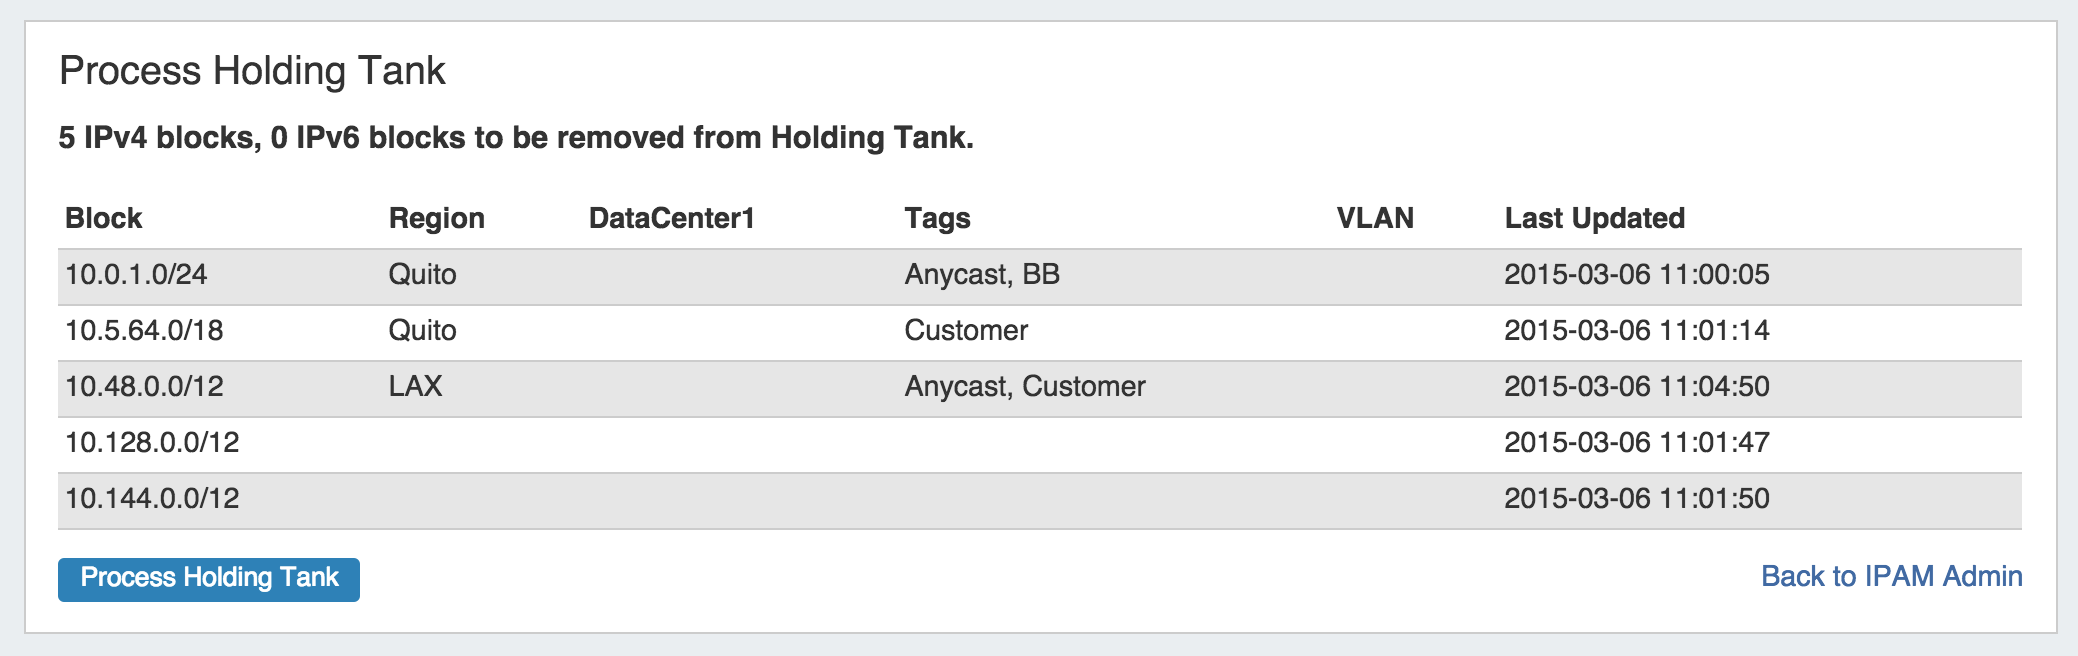Image resolution: width=2078 pixels, height=656 pixels.
Task: Click the Customer tag in the second row
Action: (966, 331)
